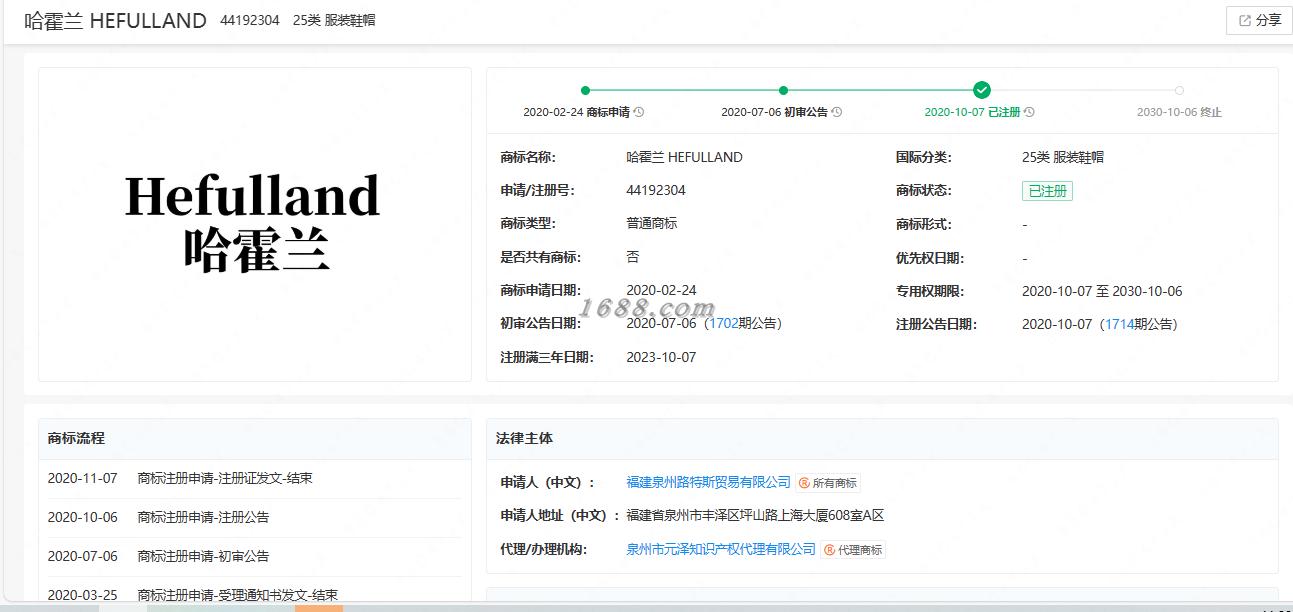
Task: Click 注册满三年日期 value 2023-10-07
Action: pyautogui.click(x=661, y=357)
